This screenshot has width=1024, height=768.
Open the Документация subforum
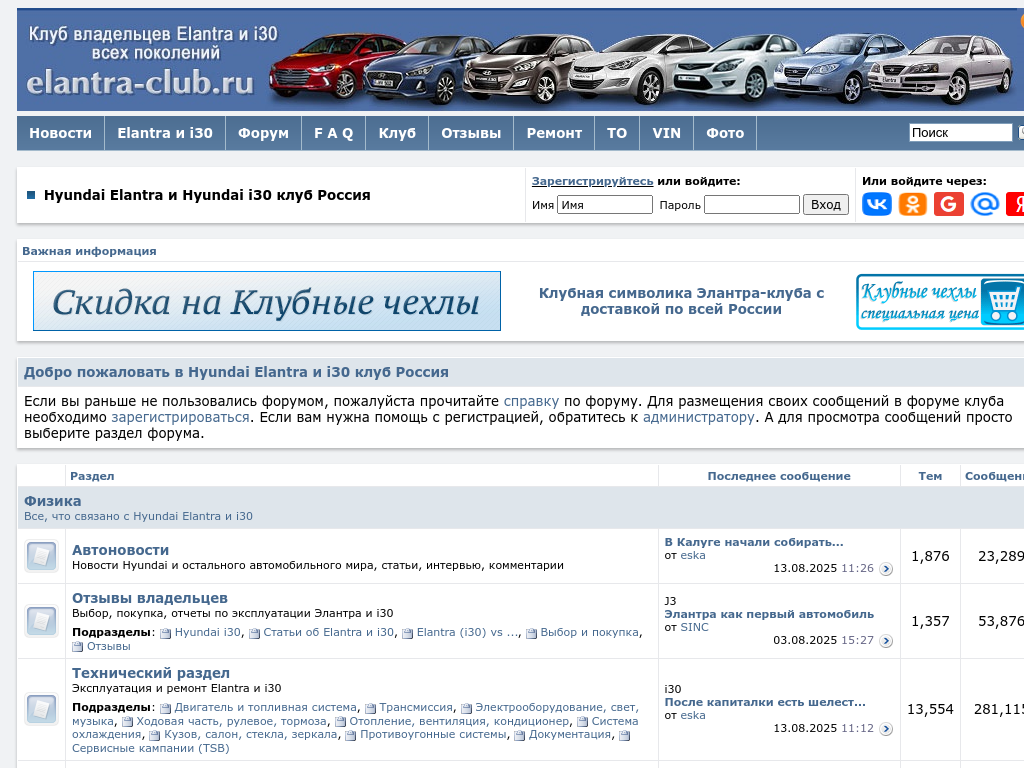[569, 734]
